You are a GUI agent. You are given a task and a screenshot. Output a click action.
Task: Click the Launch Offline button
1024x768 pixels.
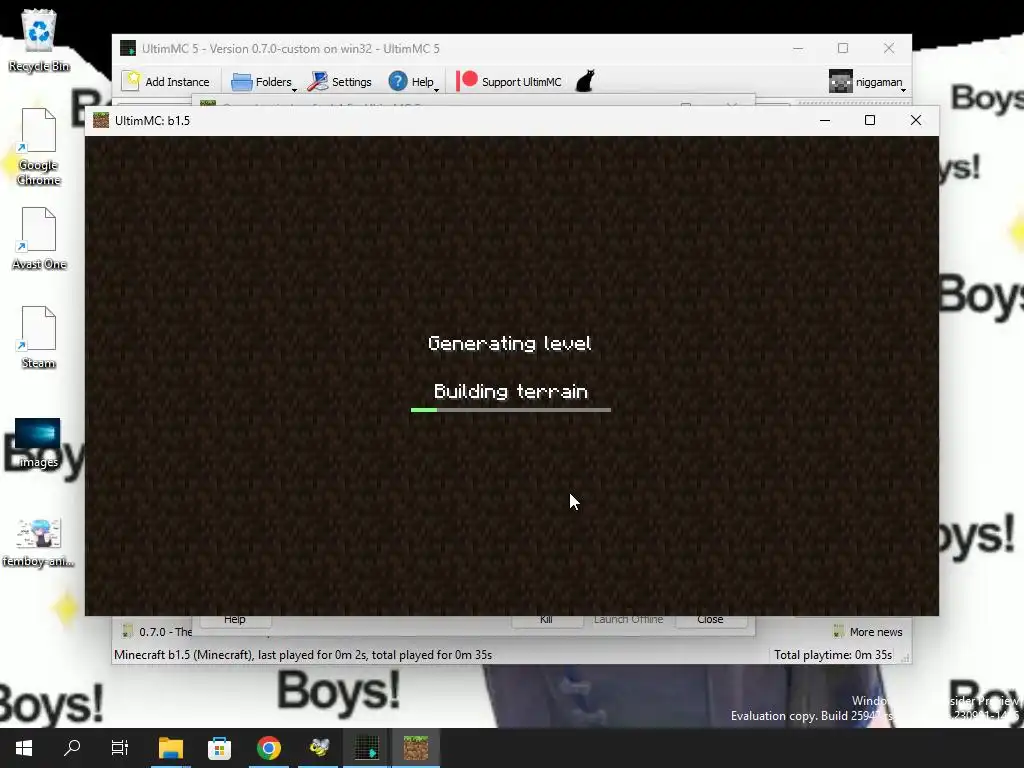(x=628, y=620)
